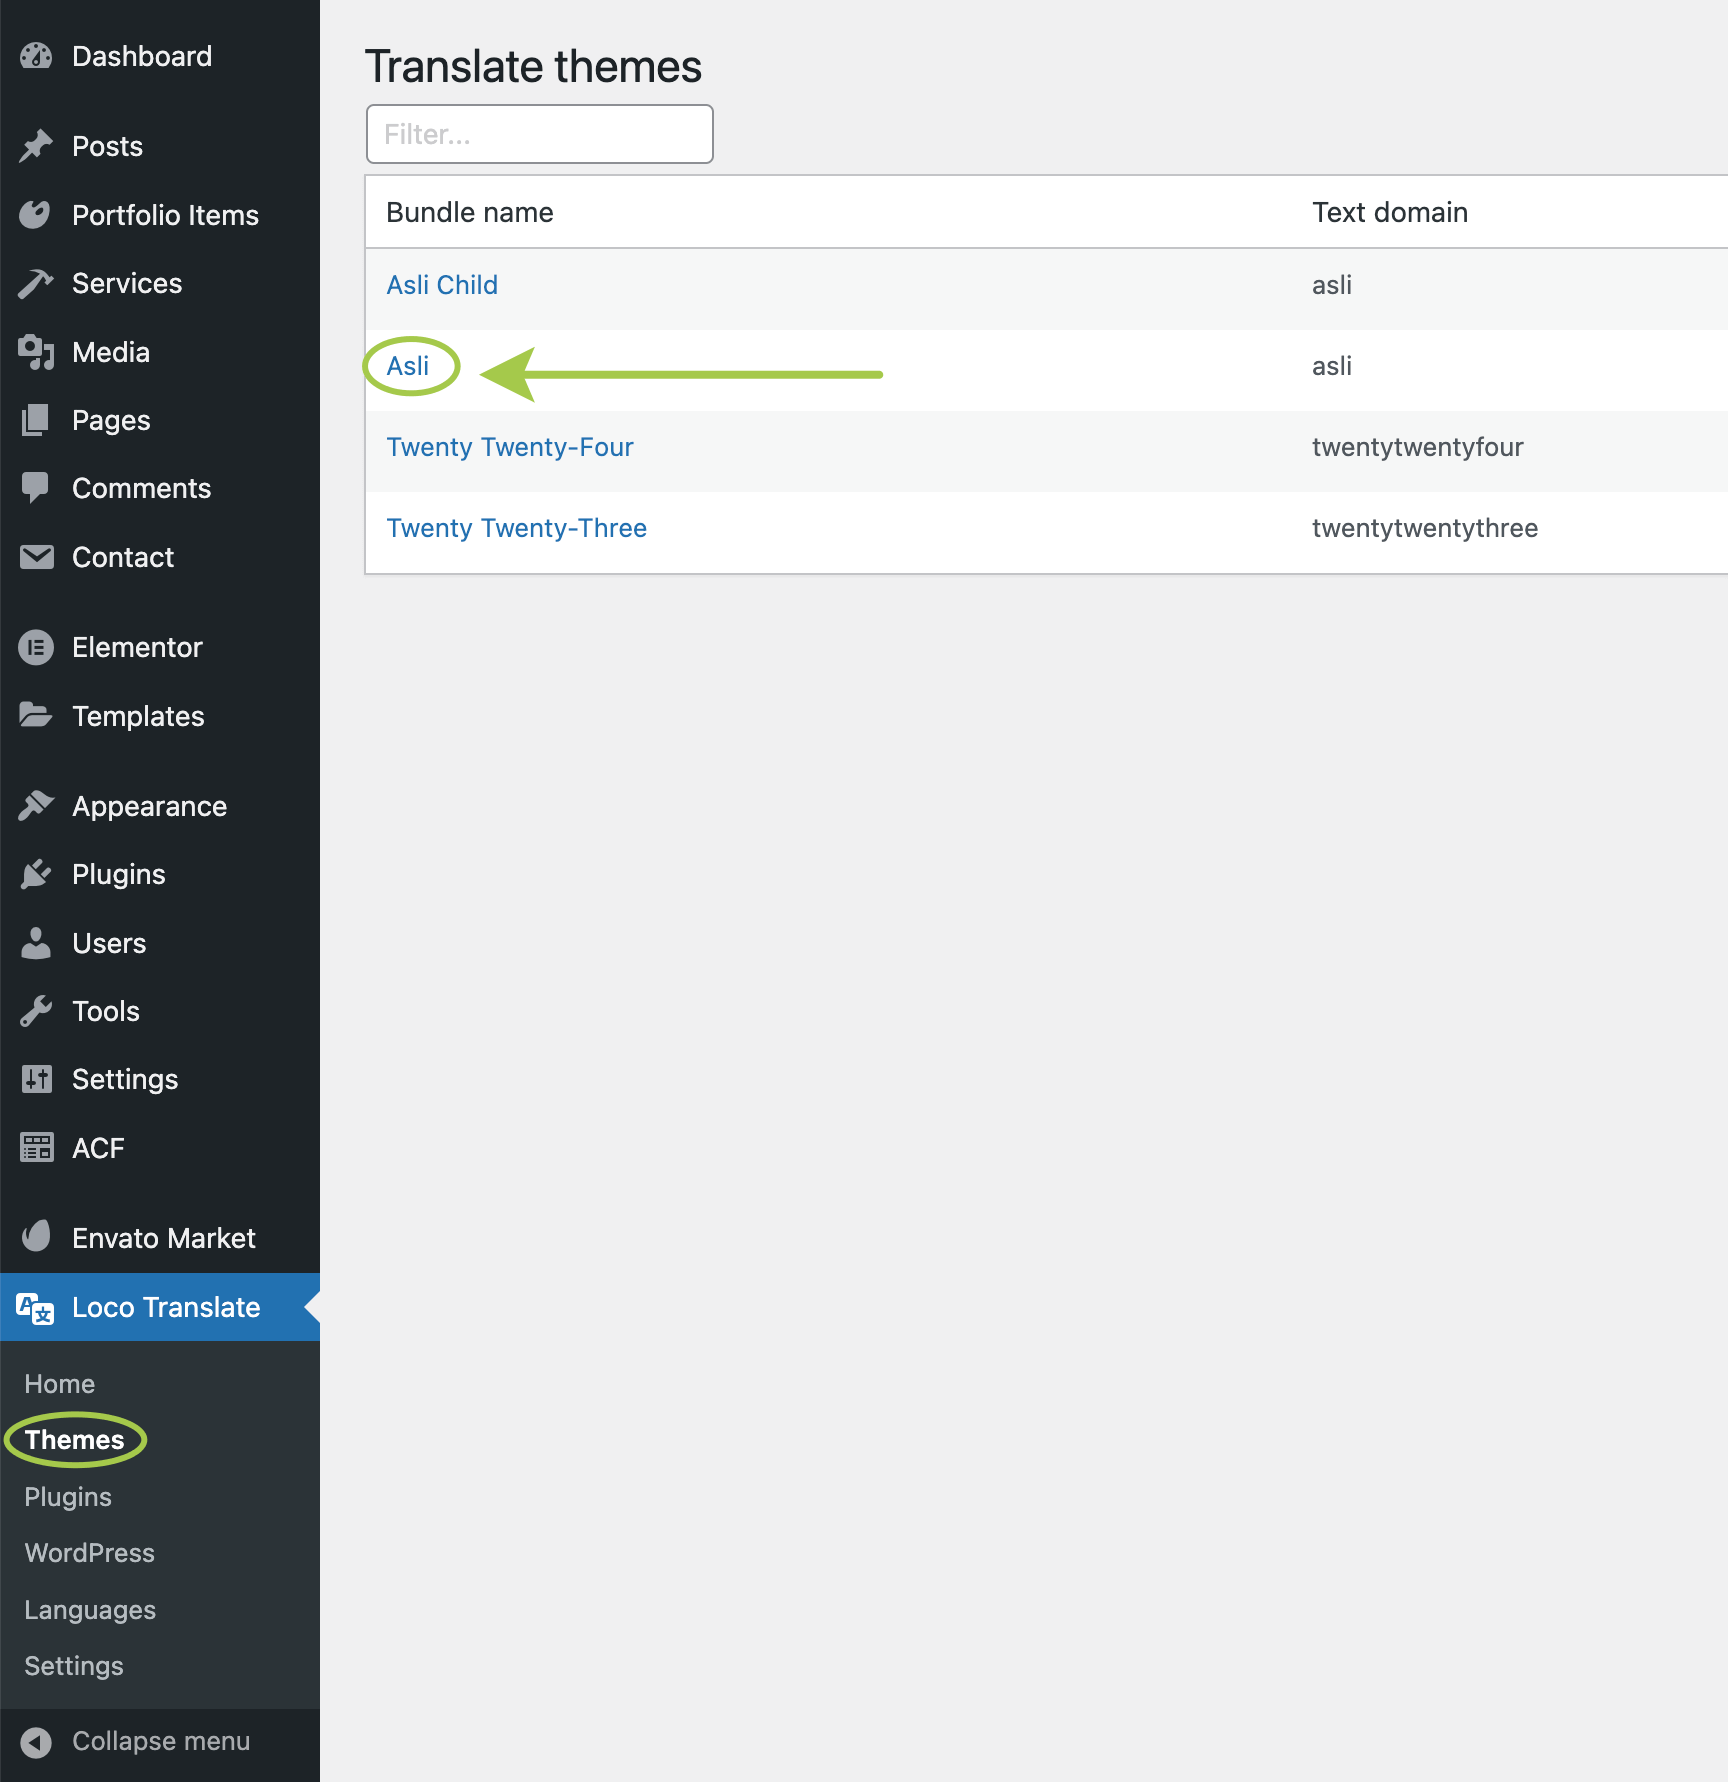1728x1782 pixels.
Task: Open the Asli theme bundle
Action: pos(408,366)
